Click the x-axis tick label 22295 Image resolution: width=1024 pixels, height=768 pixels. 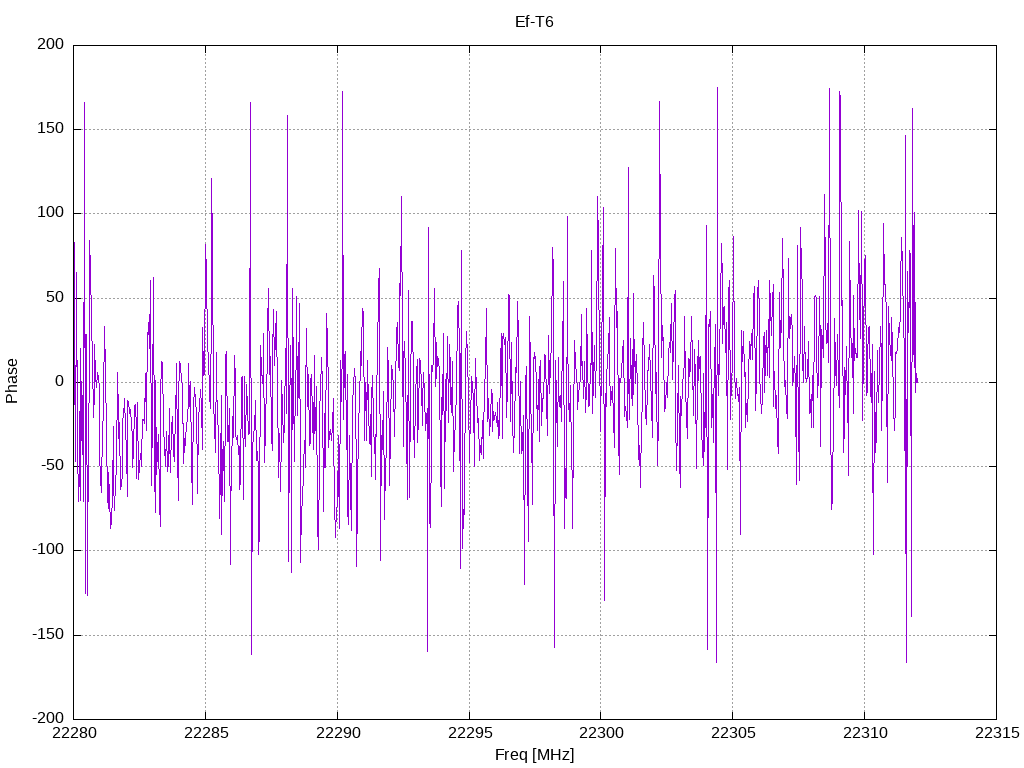(470, 733)
